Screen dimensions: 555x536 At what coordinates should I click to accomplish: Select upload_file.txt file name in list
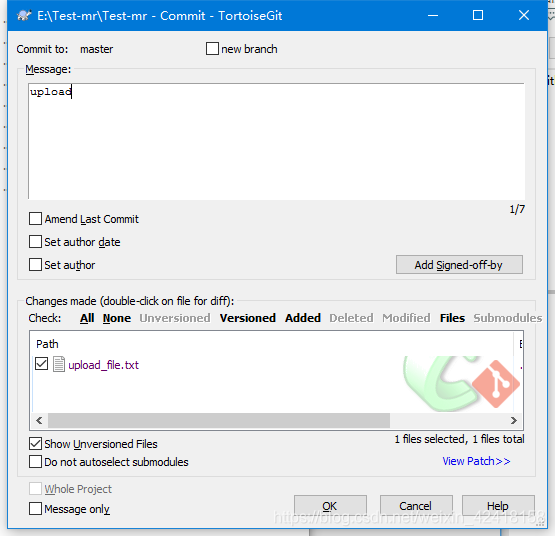[x=103, y=365]
